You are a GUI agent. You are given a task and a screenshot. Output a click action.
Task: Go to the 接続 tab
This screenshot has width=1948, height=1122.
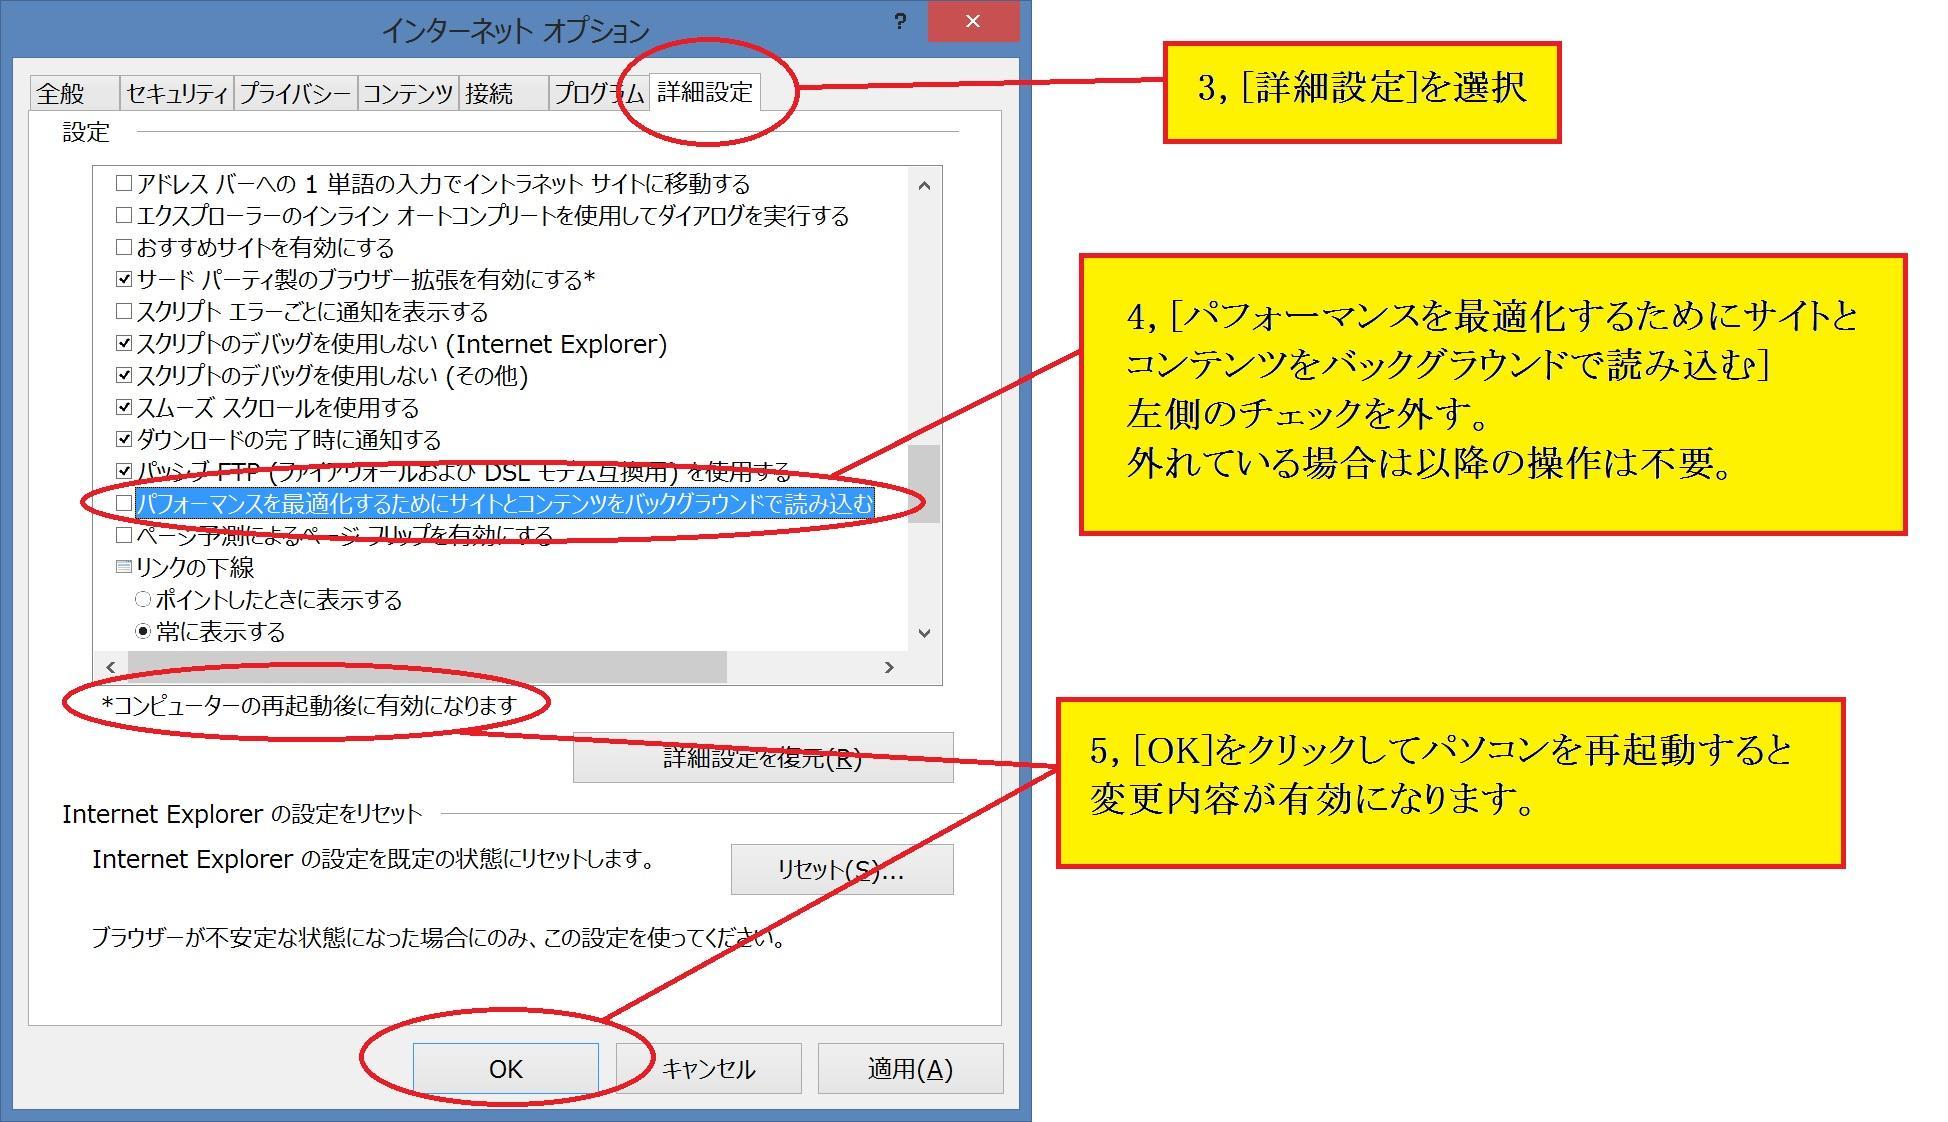tap(503, 93)
